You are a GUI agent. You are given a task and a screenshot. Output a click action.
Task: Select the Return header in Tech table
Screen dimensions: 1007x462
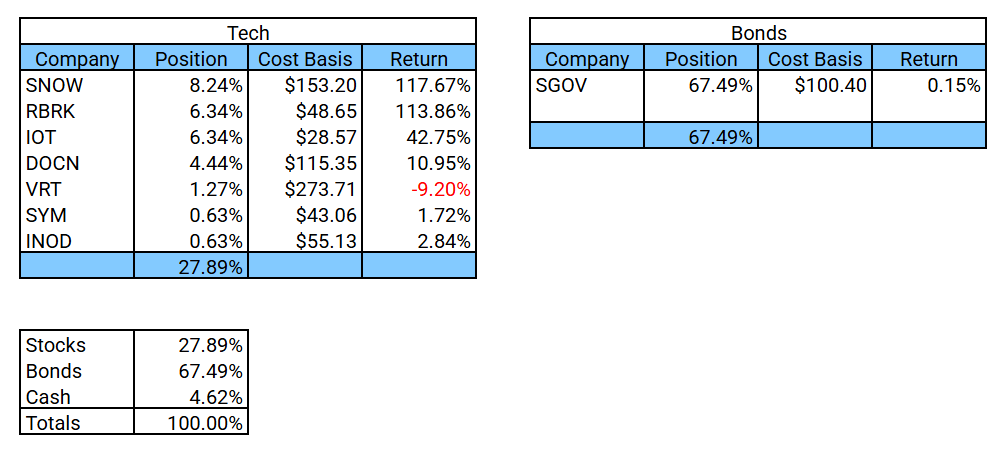coord(419,58)
